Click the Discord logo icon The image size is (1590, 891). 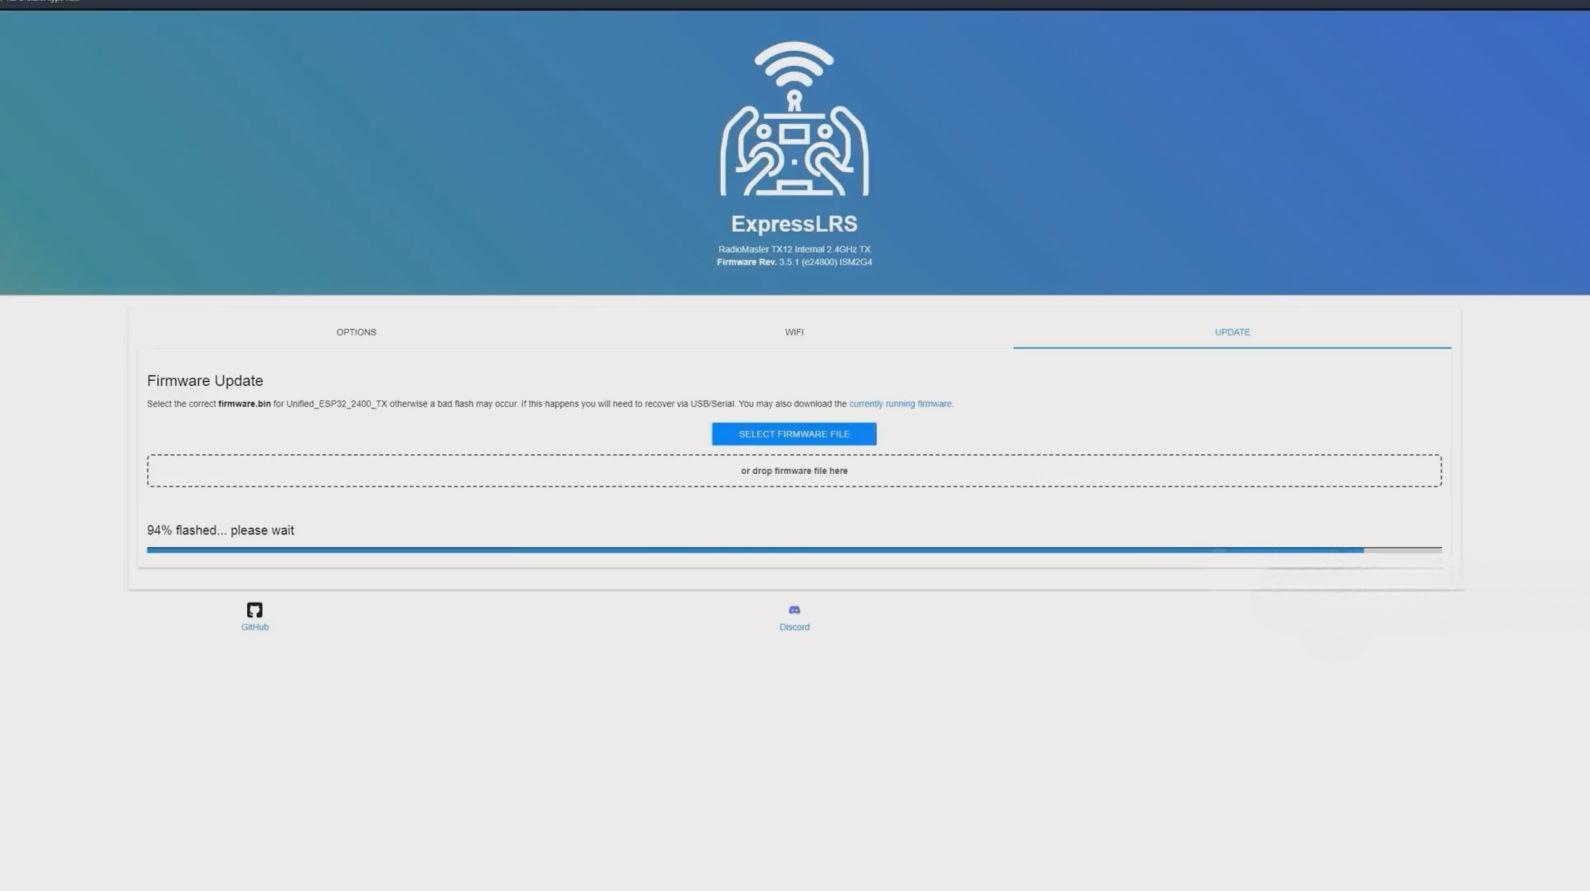794,610
